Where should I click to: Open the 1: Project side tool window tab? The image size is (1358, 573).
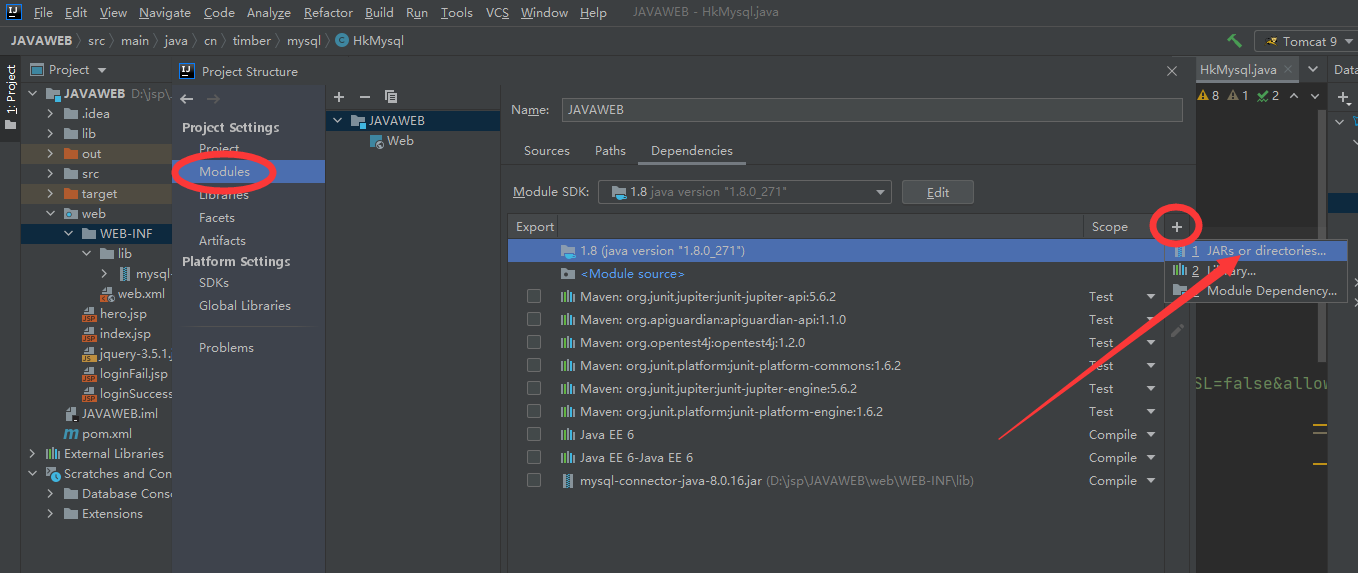pyautogui.click(x=11, y=98)
